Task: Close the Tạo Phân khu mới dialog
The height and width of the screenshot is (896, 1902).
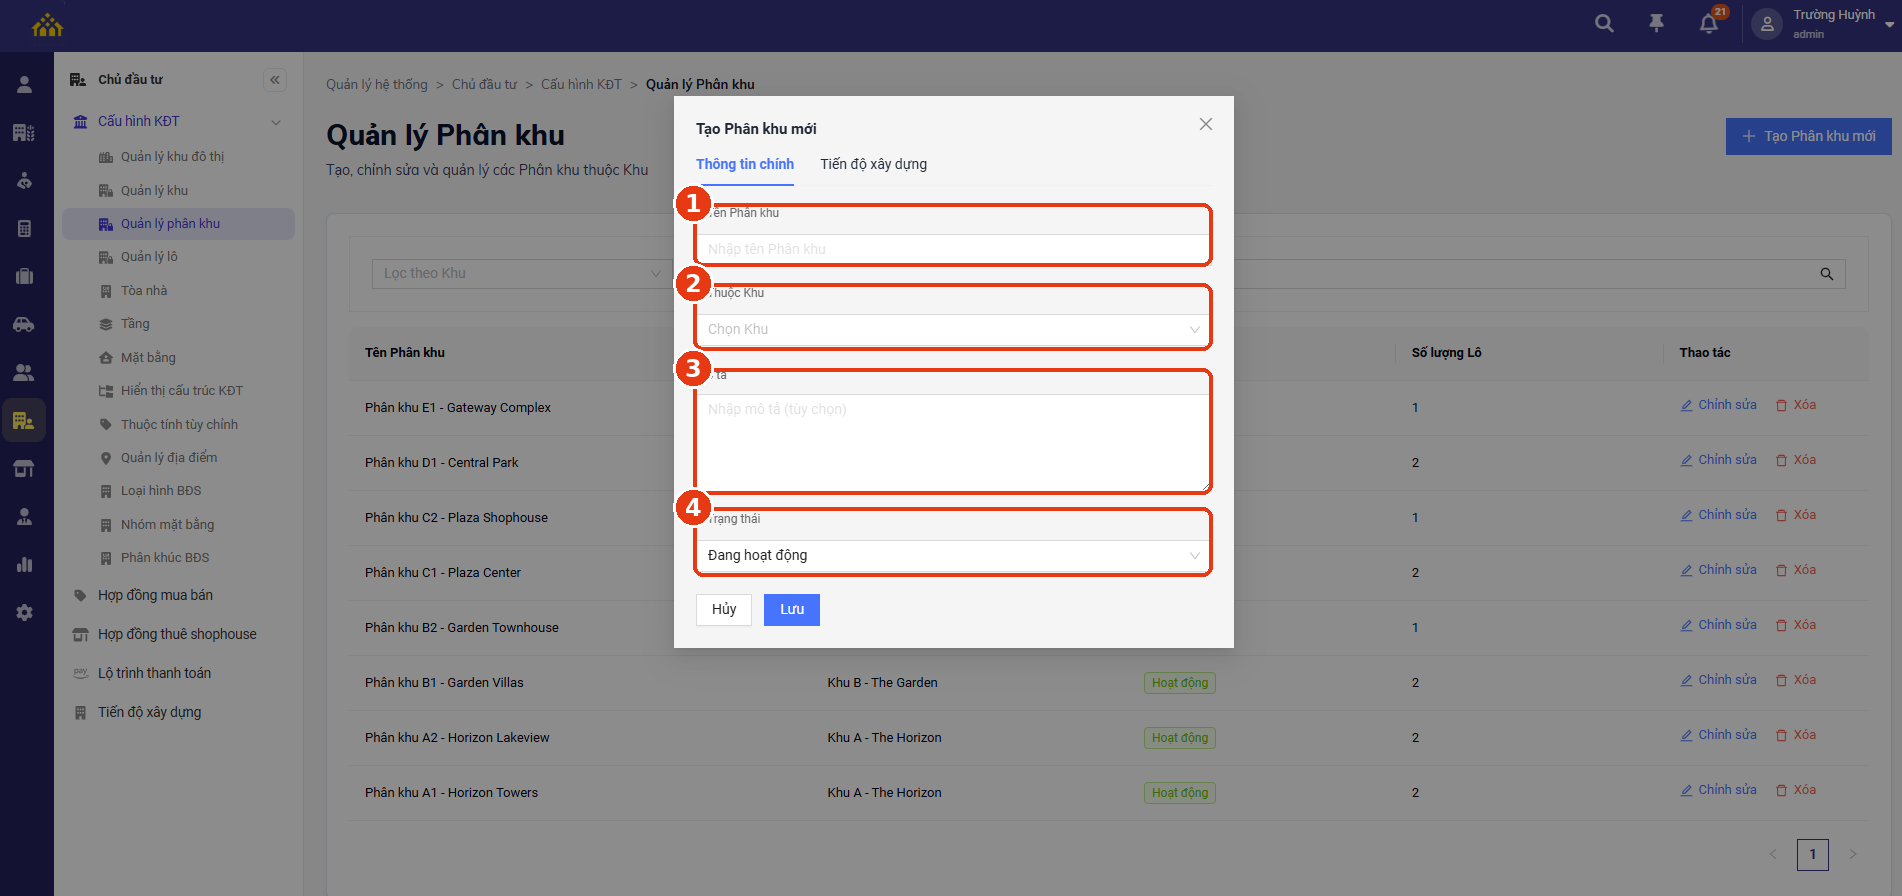Action: (x=1206, y=124)
